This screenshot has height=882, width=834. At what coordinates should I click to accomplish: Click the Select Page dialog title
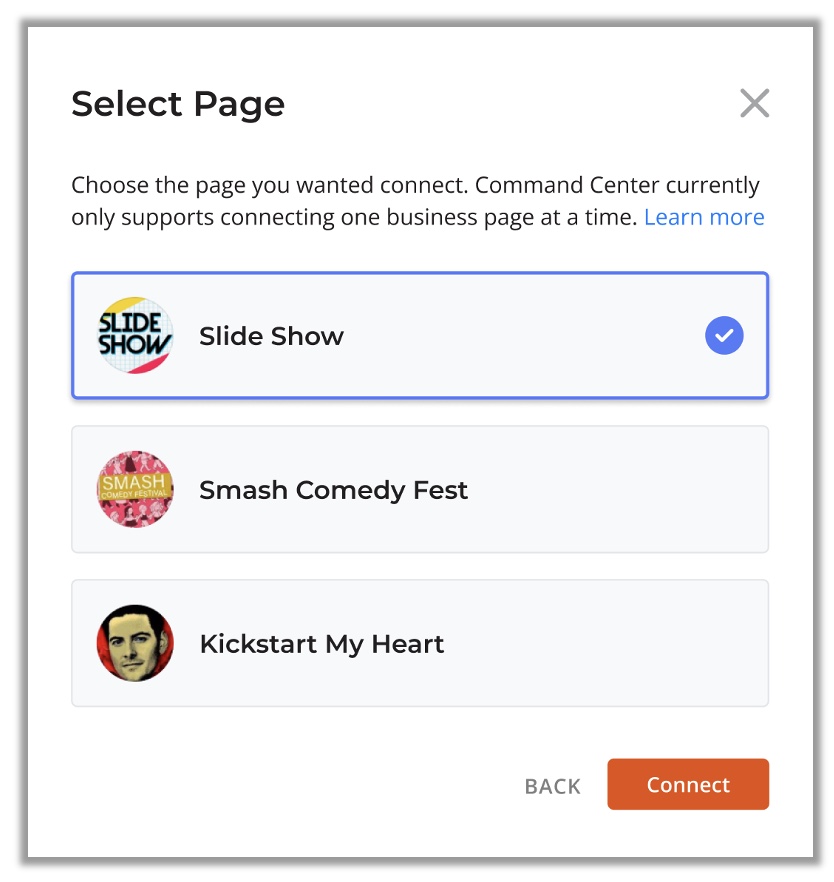click(x=178, y=104)
